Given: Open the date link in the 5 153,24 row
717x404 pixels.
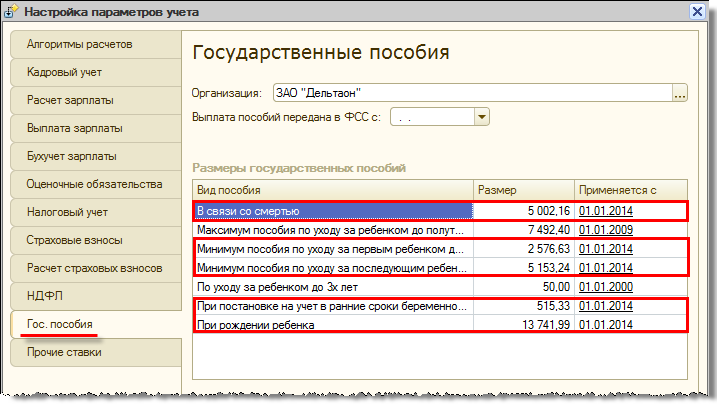Looking at the screenshot, I should coord(606,268).
